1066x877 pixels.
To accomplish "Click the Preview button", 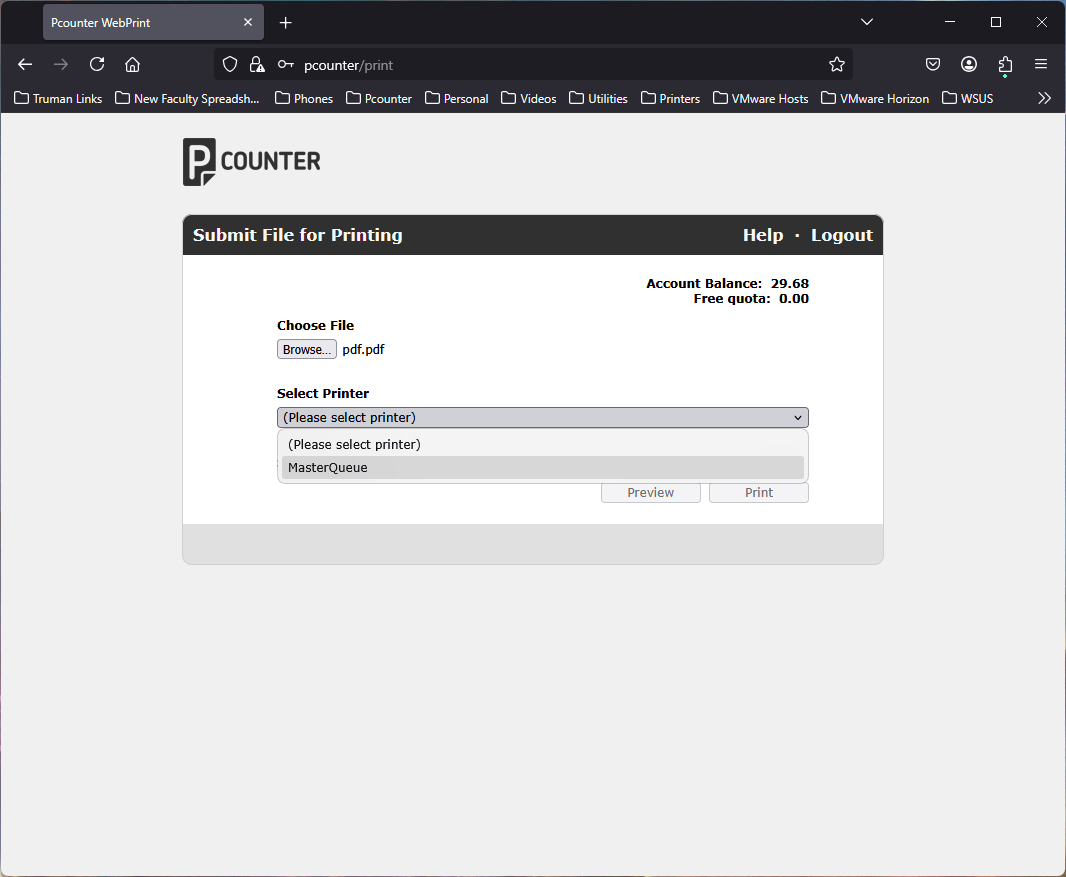I will click(x=651, y=493).
